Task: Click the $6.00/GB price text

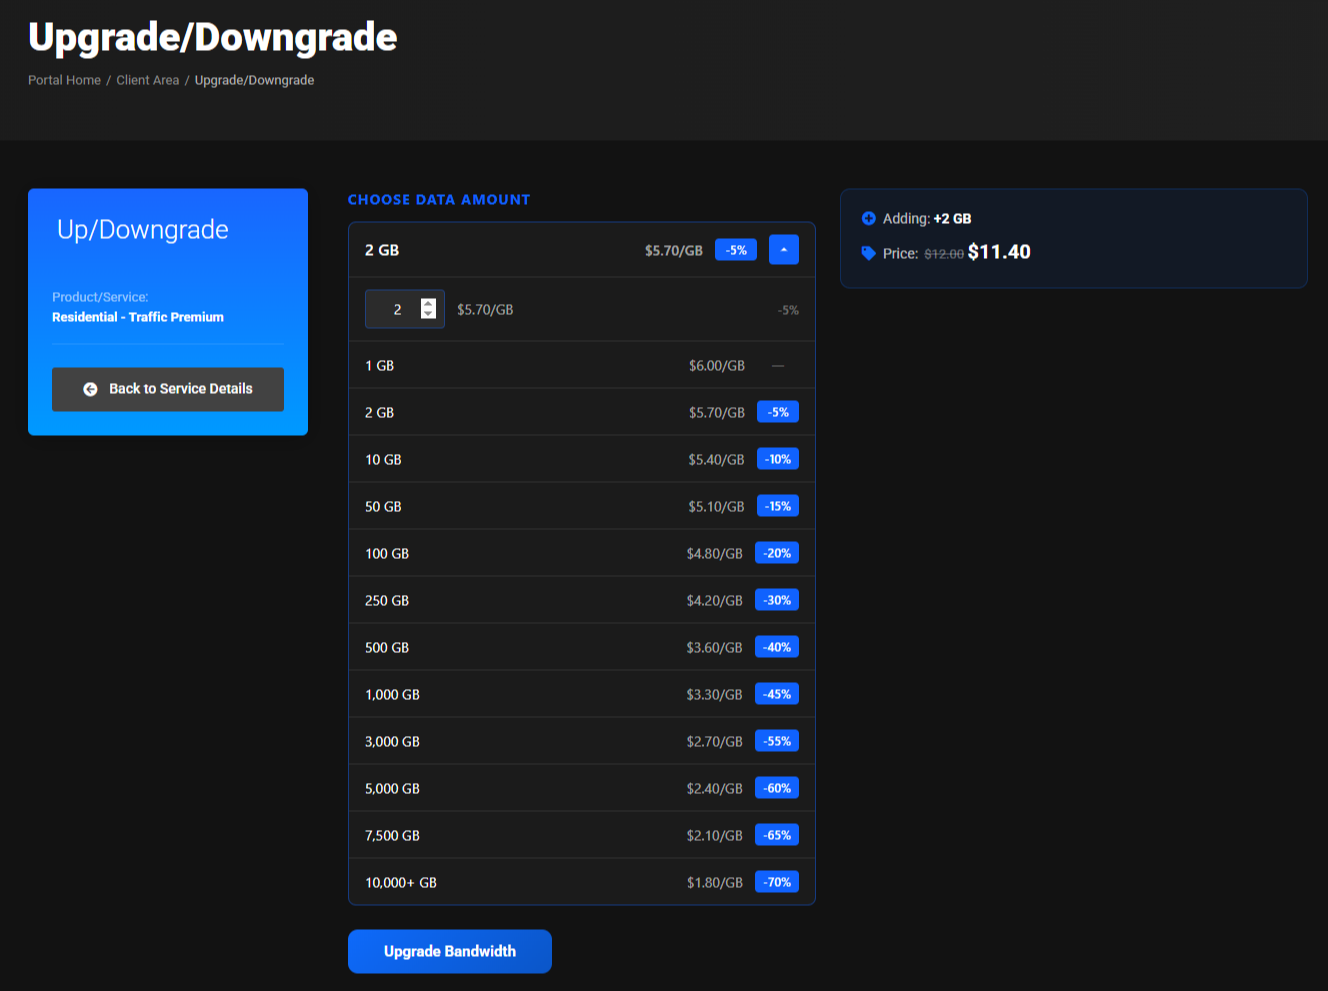Action: [x=717, y=366]
